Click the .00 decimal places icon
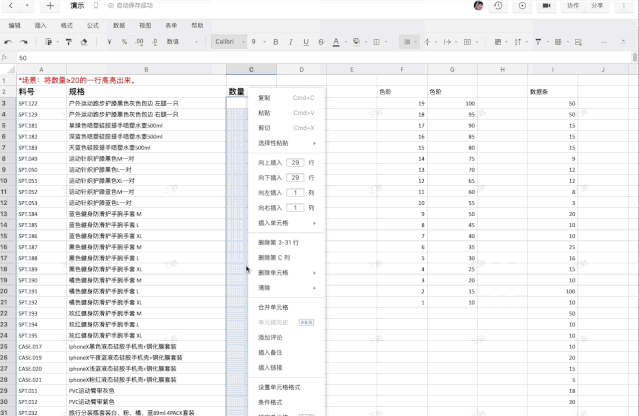639x416 pixels. pyautogui.click(x=139, y=42)
